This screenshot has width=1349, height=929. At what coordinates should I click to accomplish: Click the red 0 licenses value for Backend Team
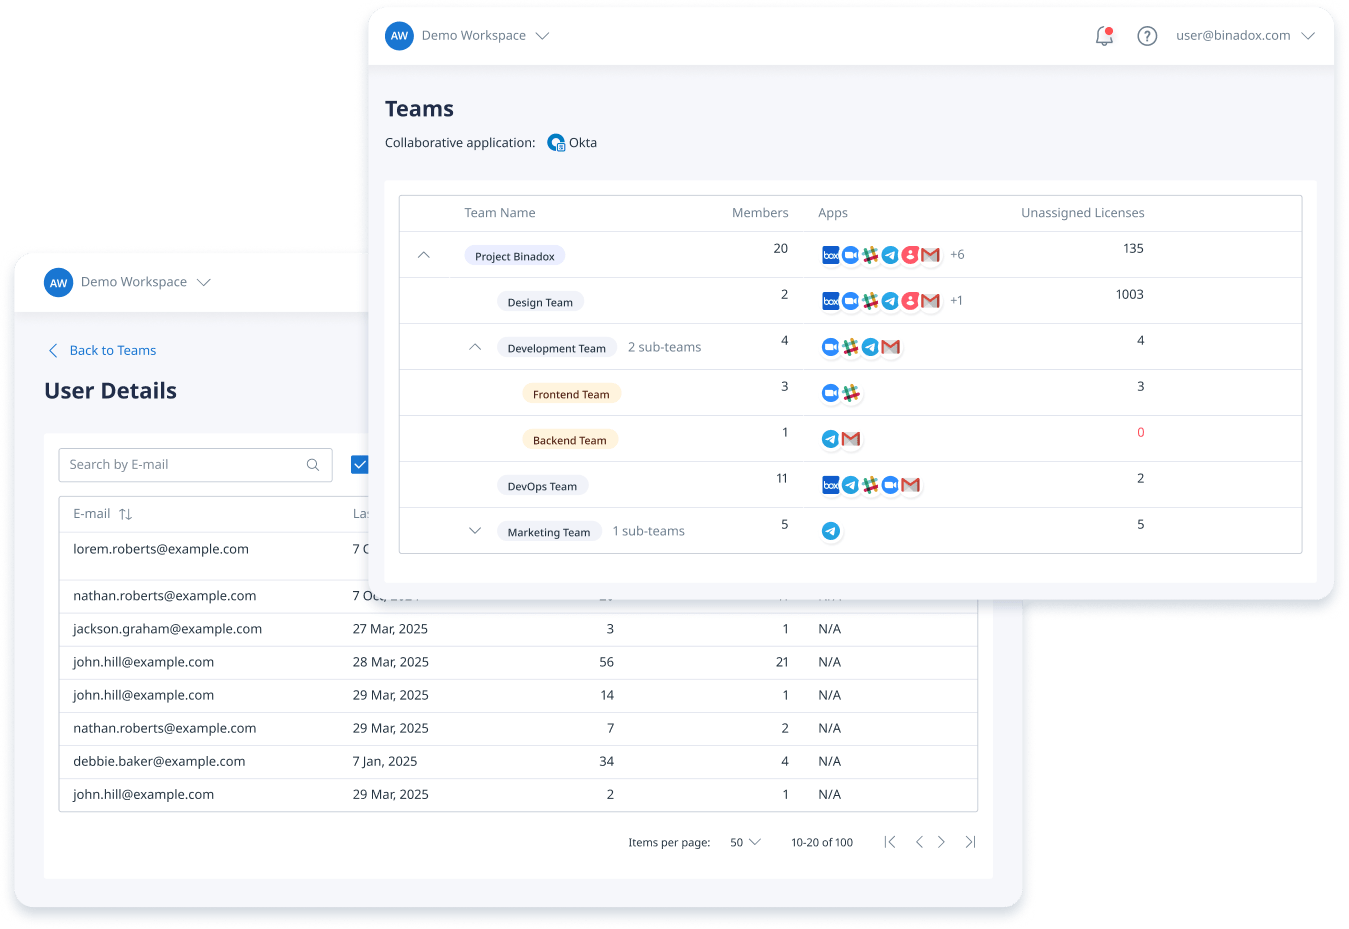pos(1140,433)
